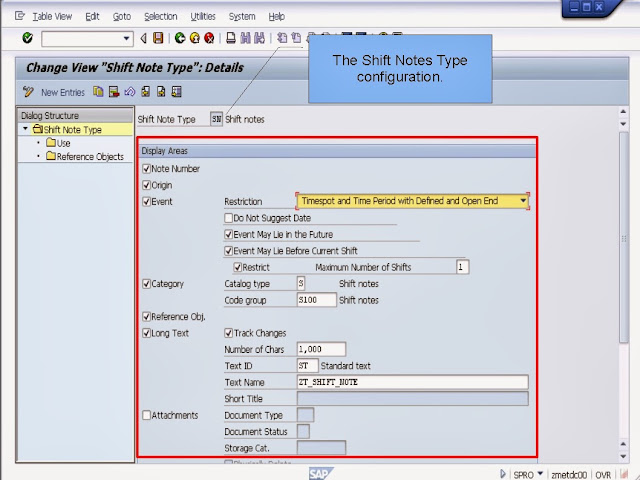This screenshot has height=480, width=640.
Task: Click the Text ID field ST
Action: coord(307,365)
